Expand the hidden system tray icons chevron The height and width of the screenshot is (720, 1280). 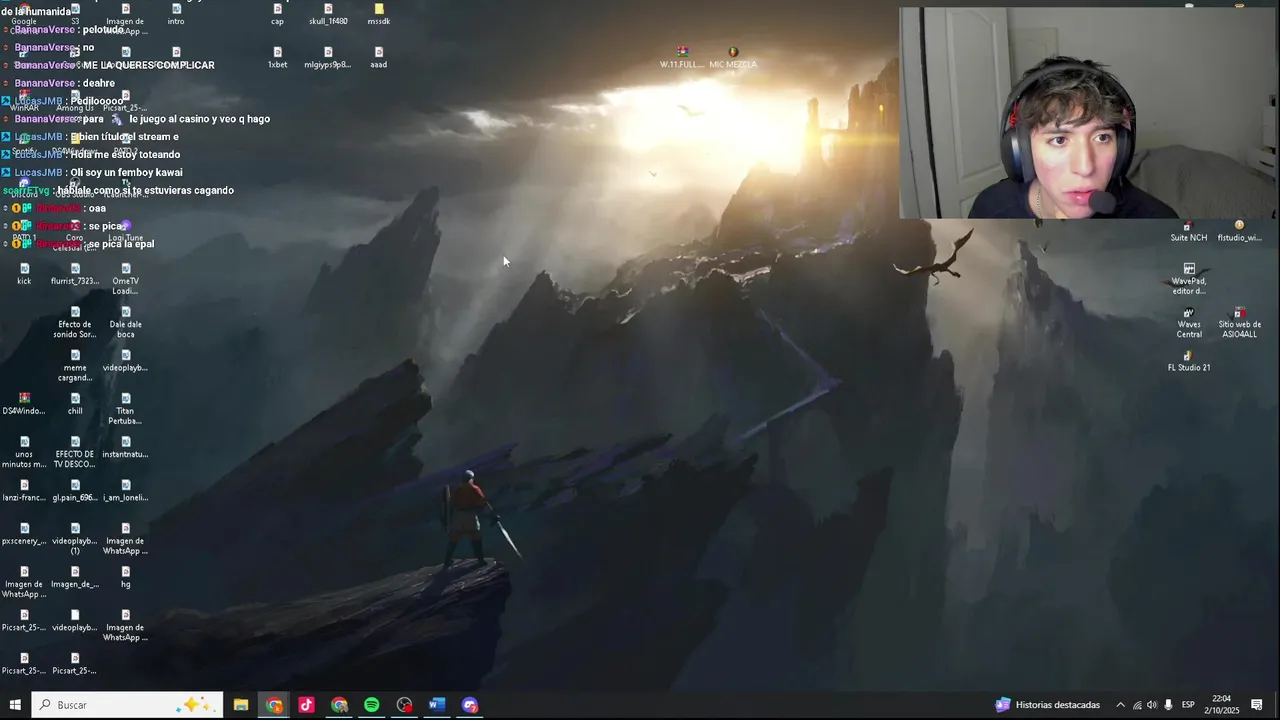point(1120,705)
